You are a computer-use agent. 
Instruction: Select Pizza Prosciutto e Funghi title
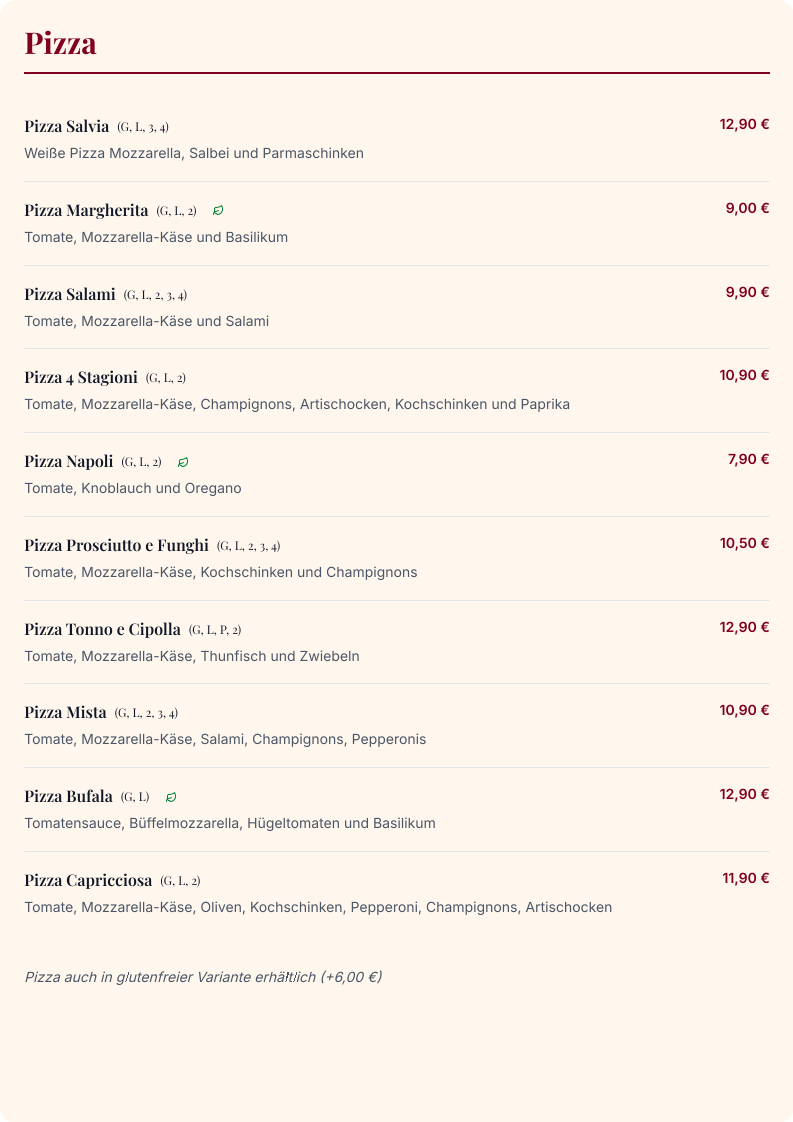click(117, 545)
